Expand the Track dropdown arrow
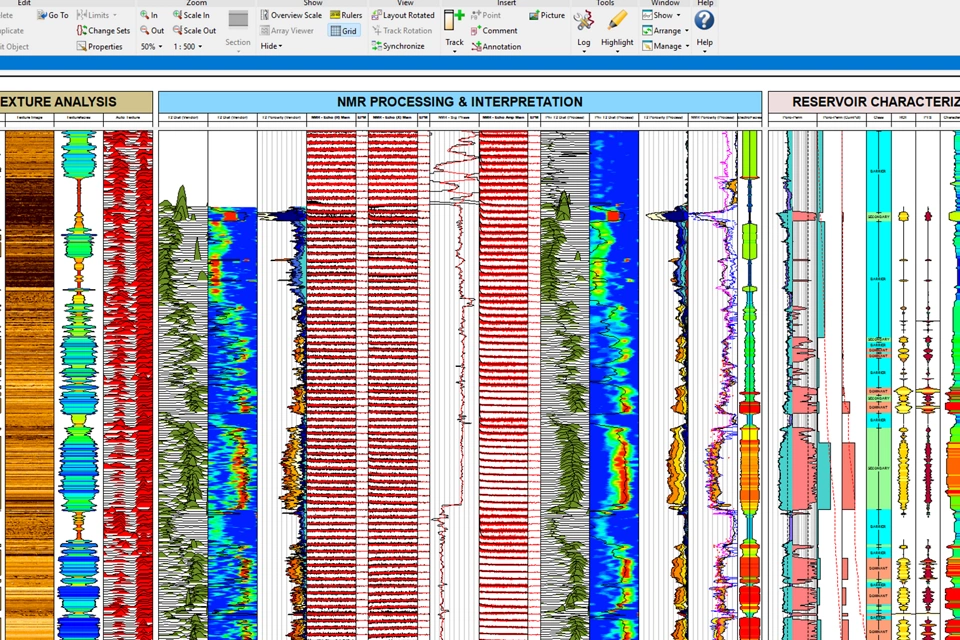The height and width of the screenshot is (640, 960). 454,51
